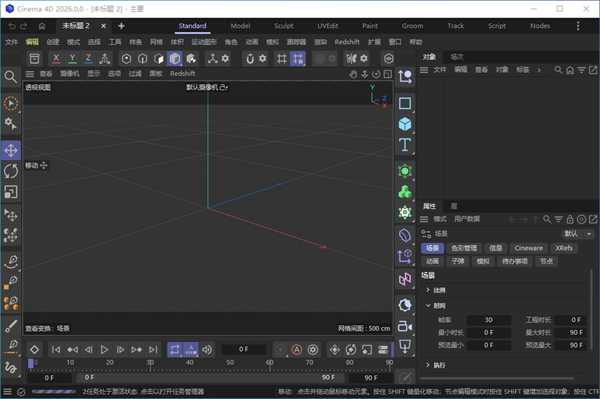Open the Redshift menu in main menu bar
This screenshot has height=399, width=600.
coord(347,42)
